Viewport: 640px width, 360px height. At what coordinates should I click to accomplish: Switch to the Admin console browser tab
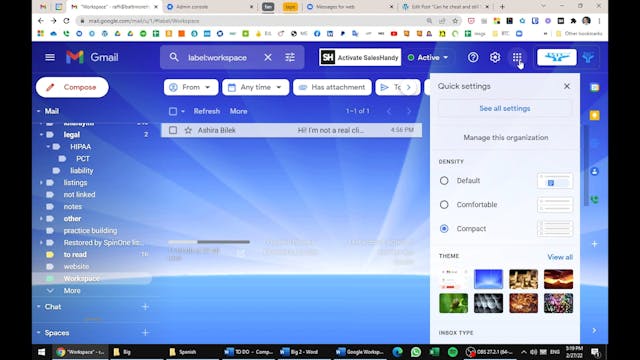point(209,7)
